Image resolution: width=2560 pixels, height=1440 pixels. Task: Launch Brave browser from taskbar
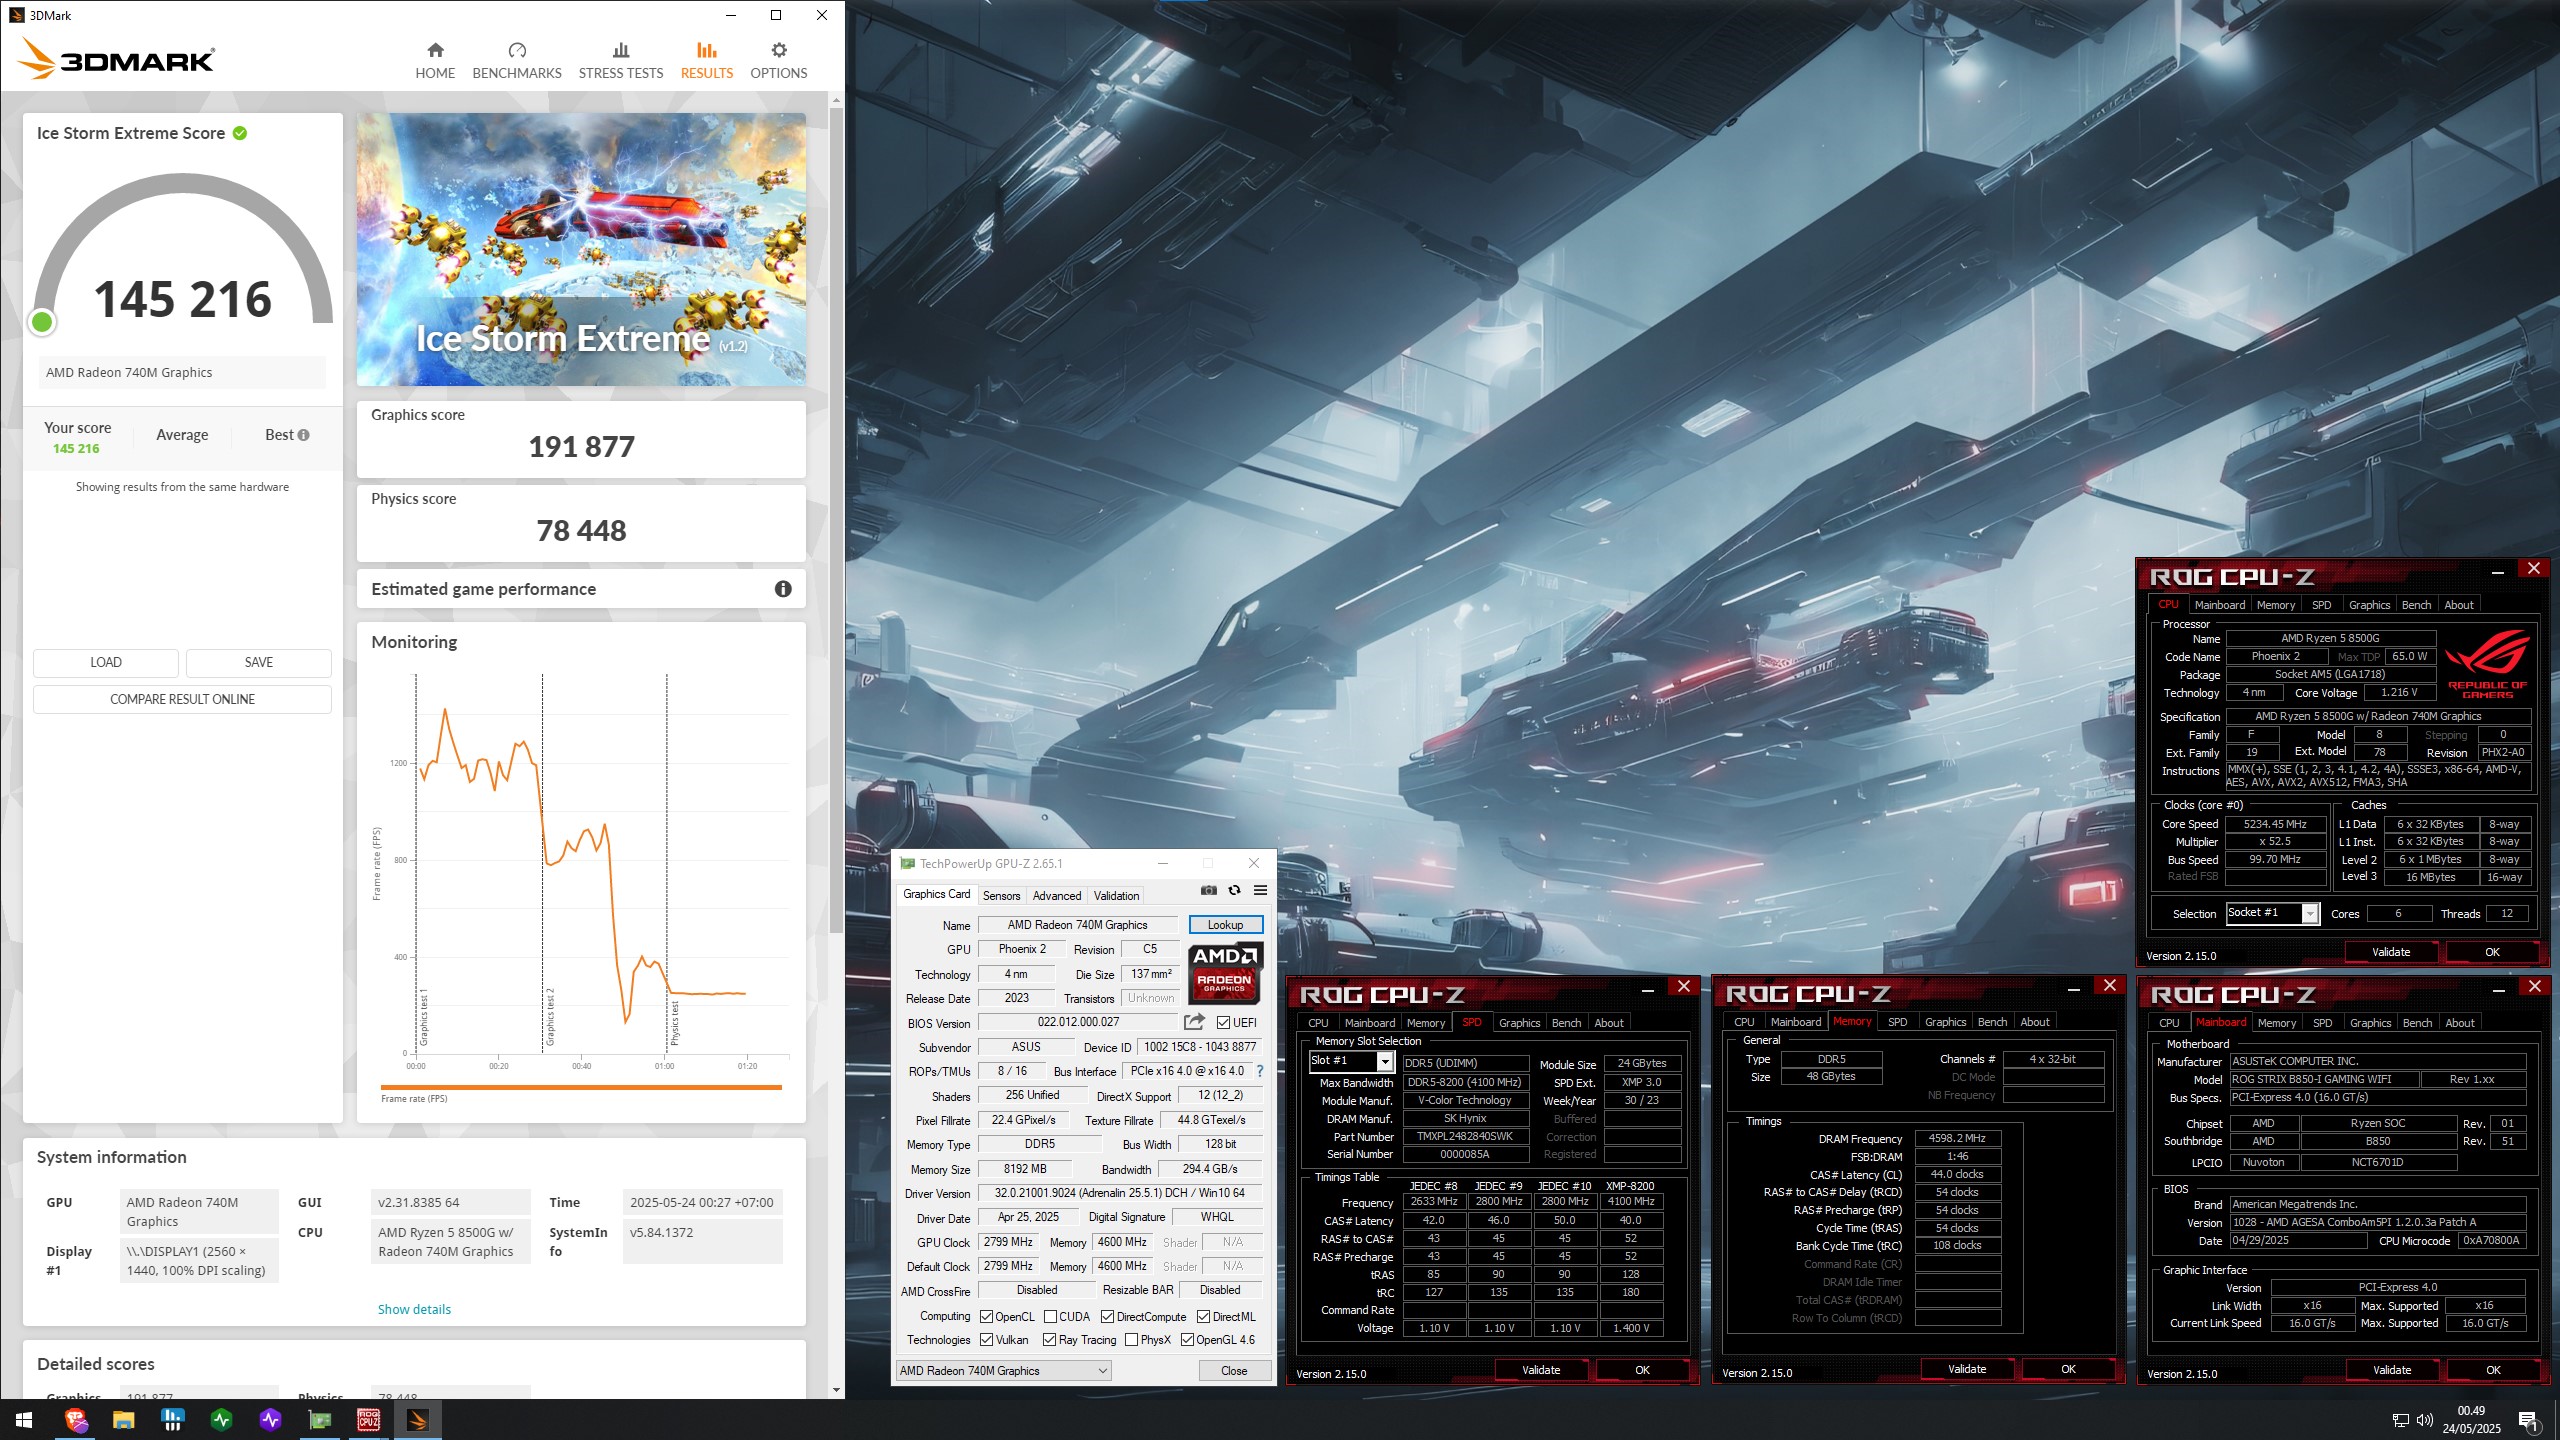[76, 1420]
